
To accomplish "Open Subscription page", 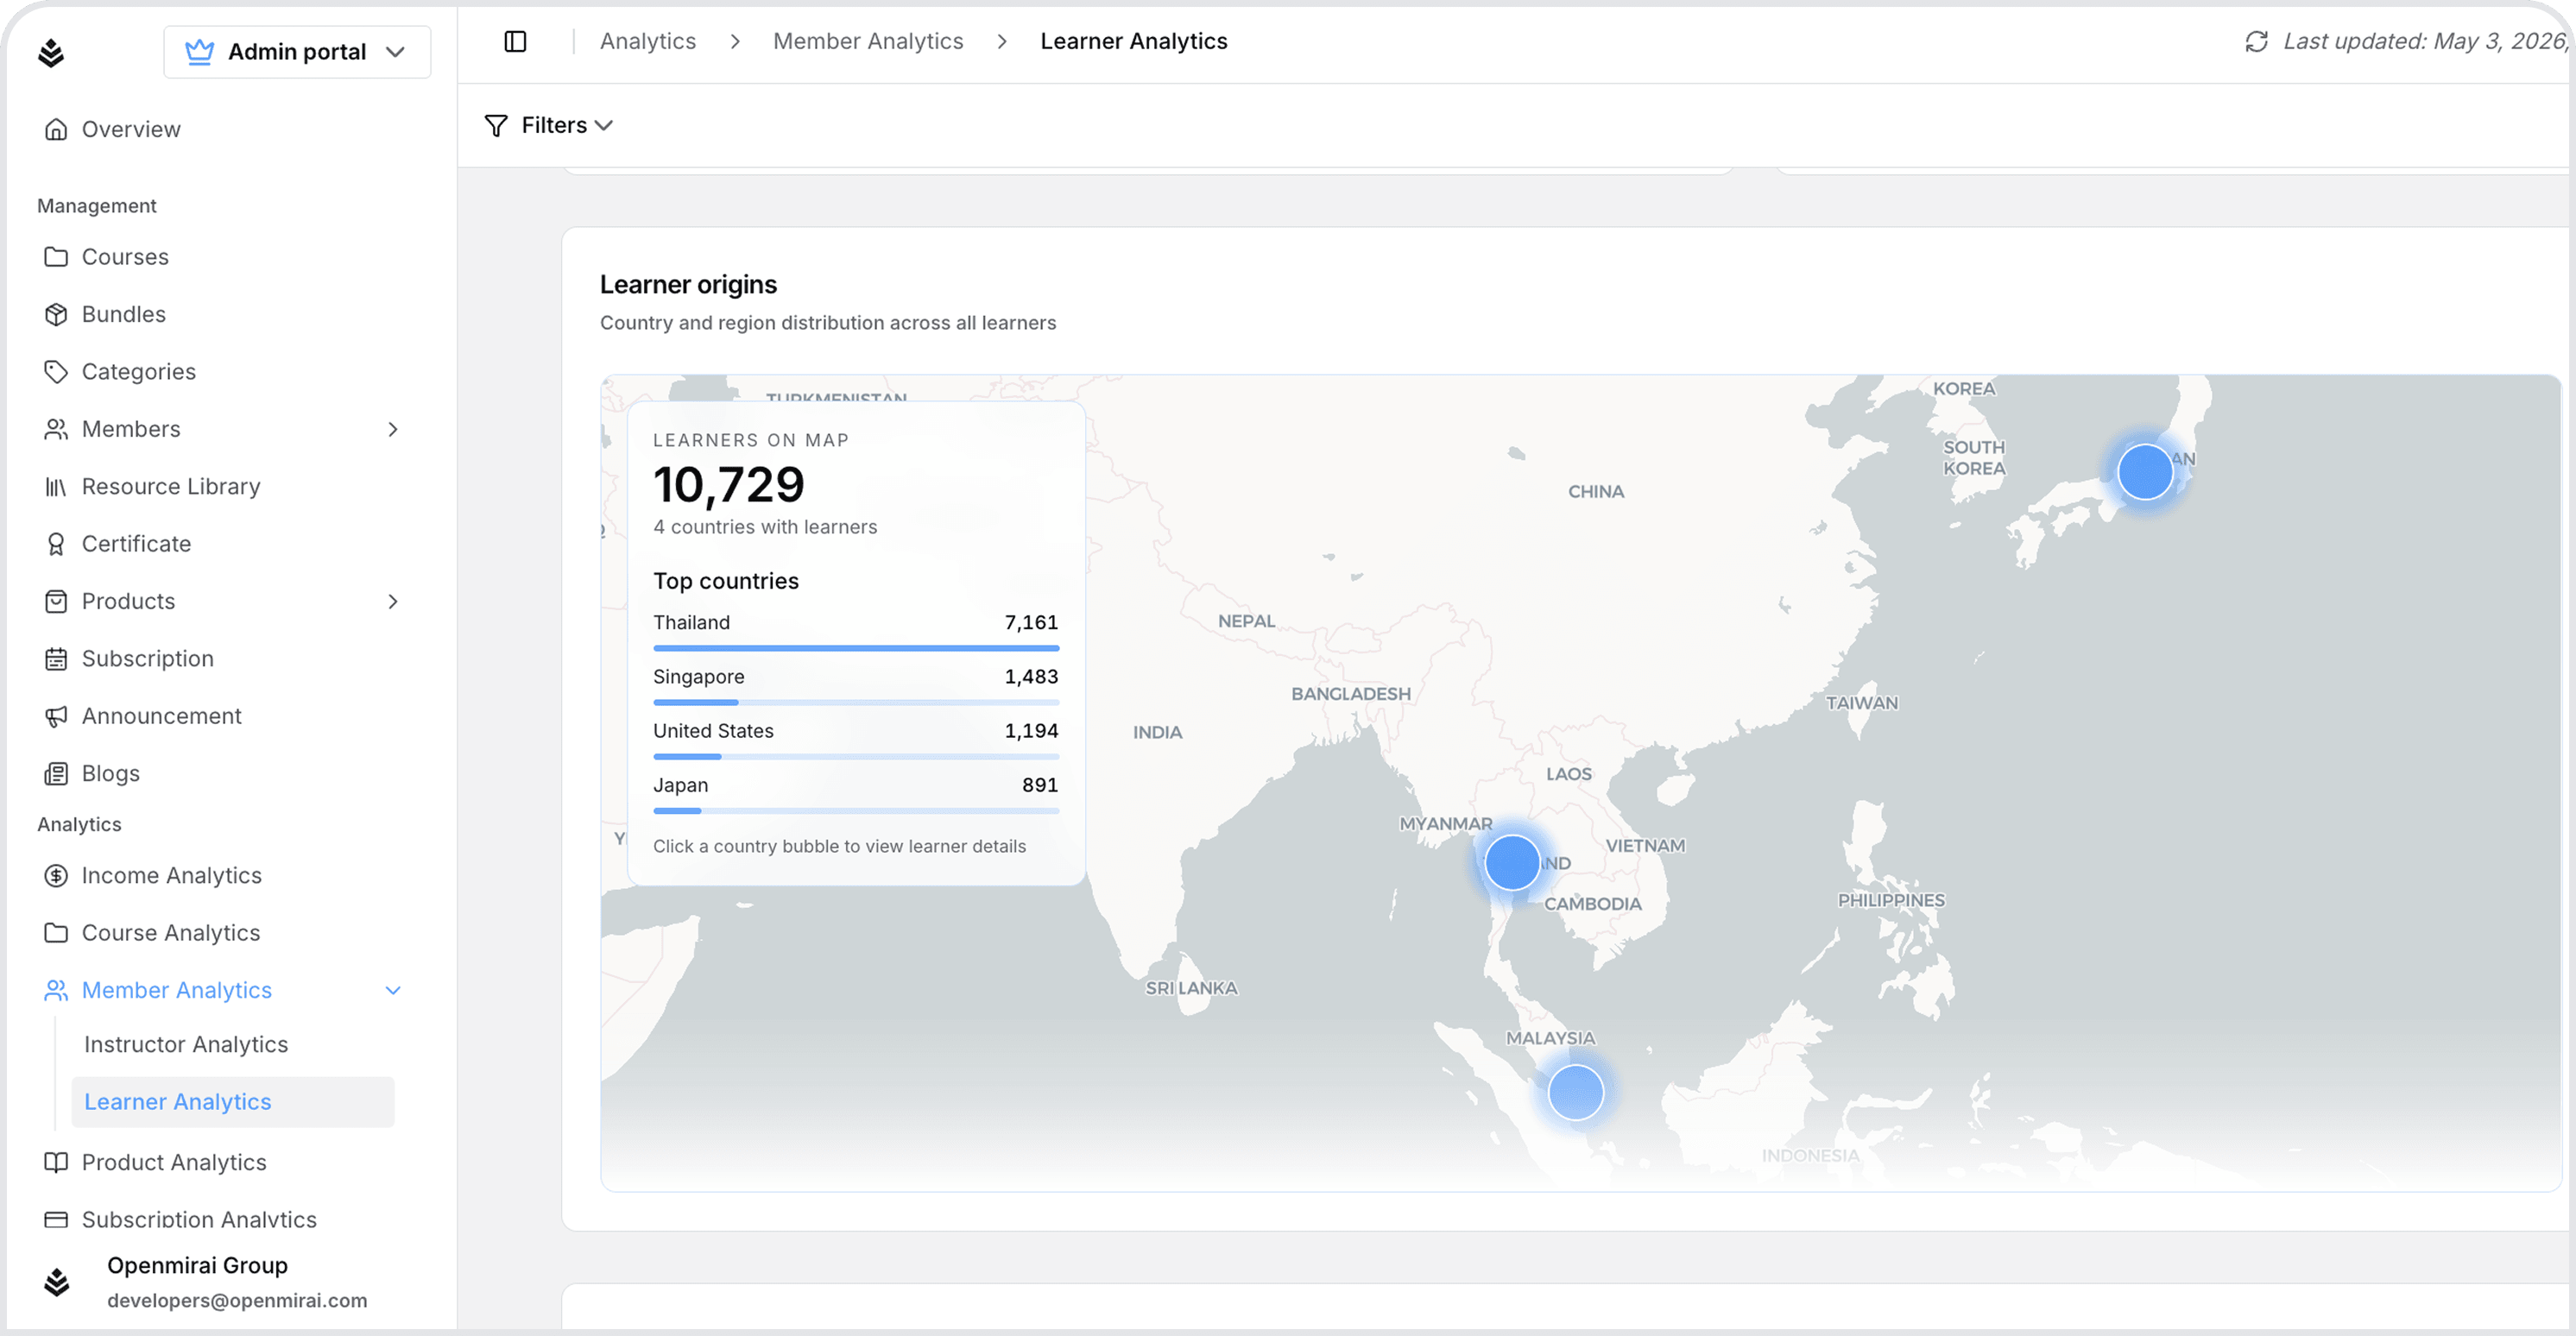I will pyautogui.click(x=148, y=659).
